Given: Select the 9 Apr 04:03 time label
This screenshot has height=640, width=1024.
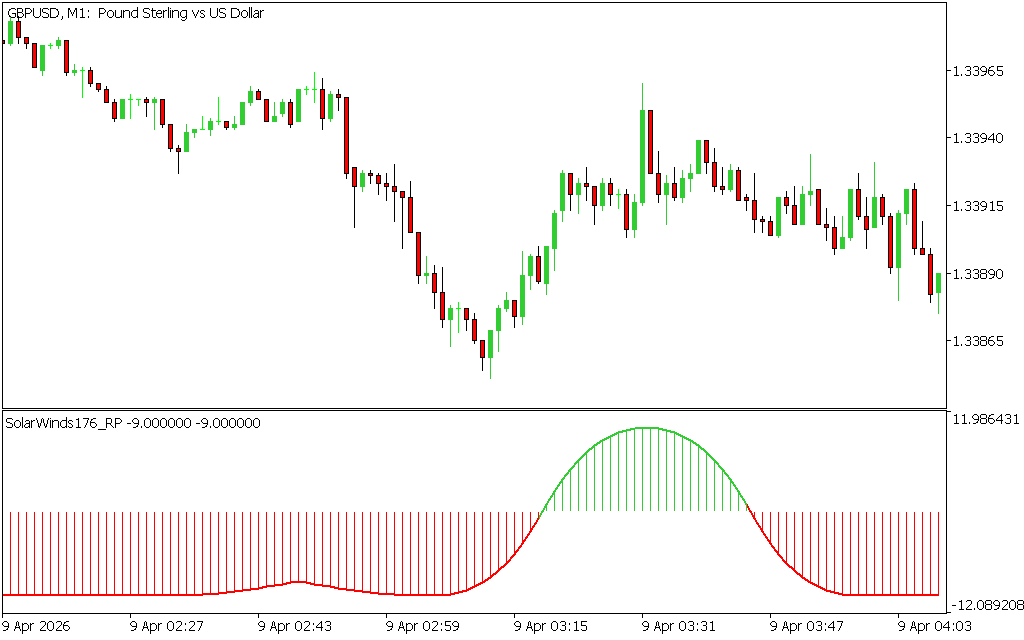Looking at the screenshot, I should click(x=935, y=626).
